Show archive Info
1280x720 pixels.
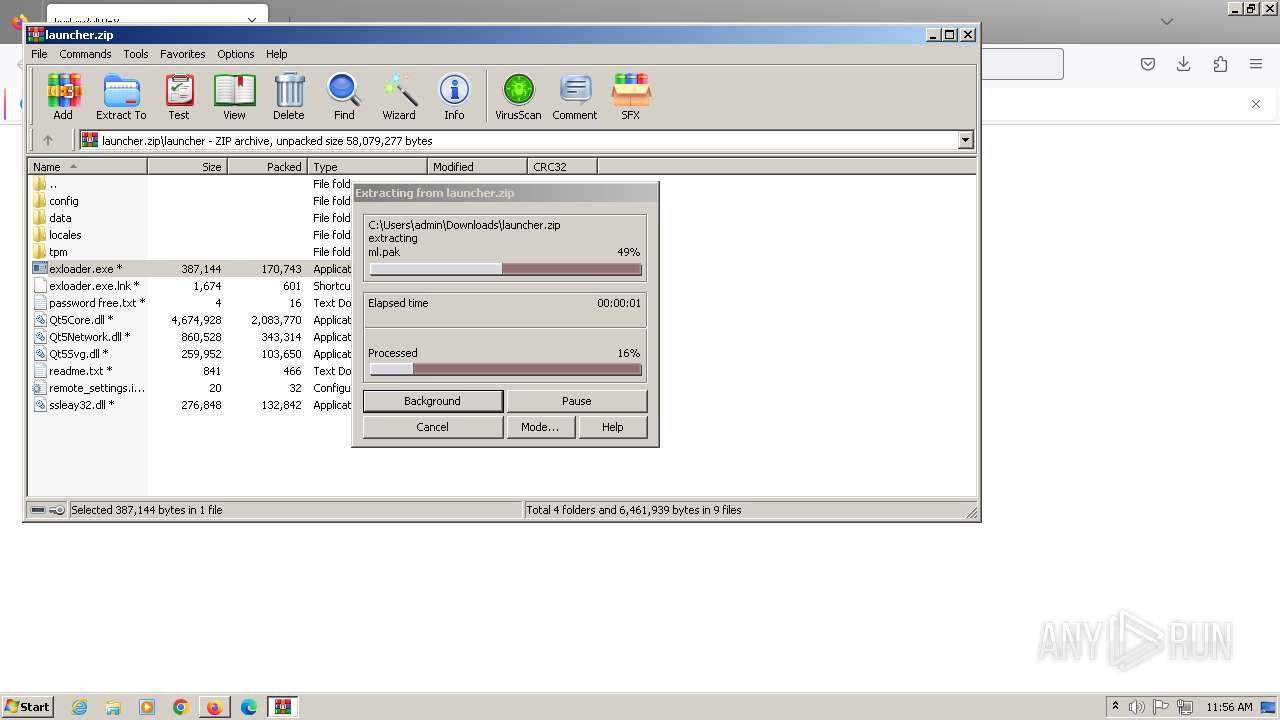(454, 97)
